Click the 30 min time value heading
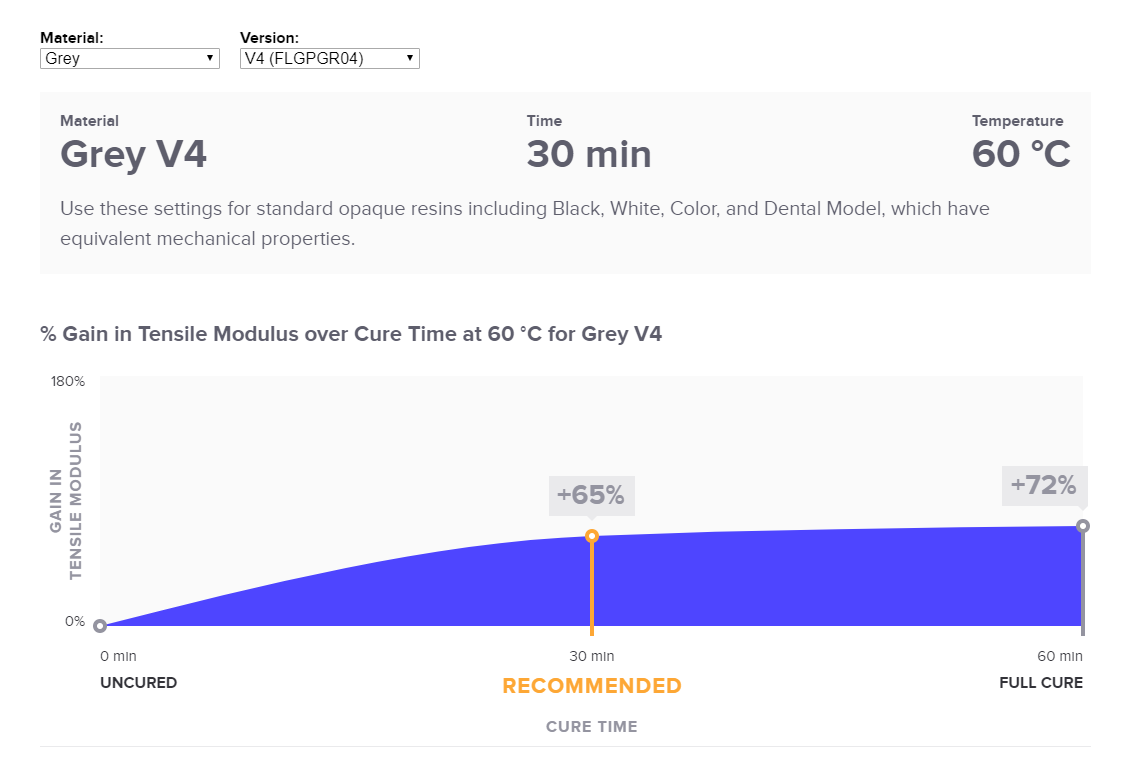 [589, 154]
